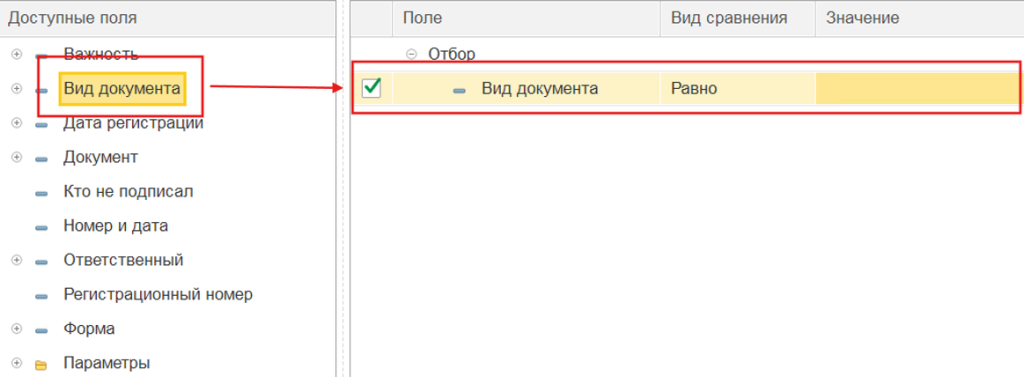This screenshot has height=377, width=1024.
Task: Click the Номер и дата field icon
Action: point(41,227)
